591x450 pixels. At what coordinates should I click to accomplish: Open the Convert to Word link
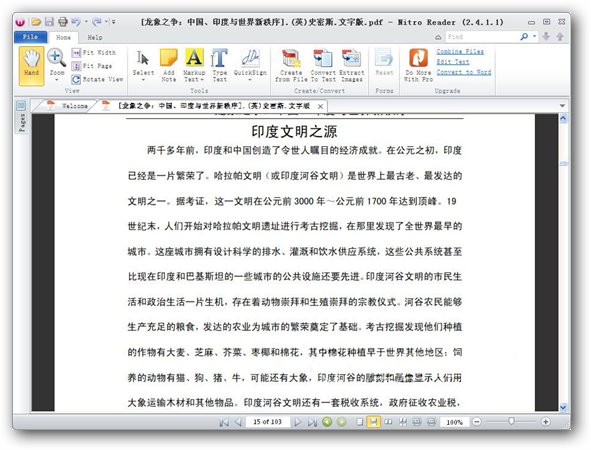tap(464, 72)
